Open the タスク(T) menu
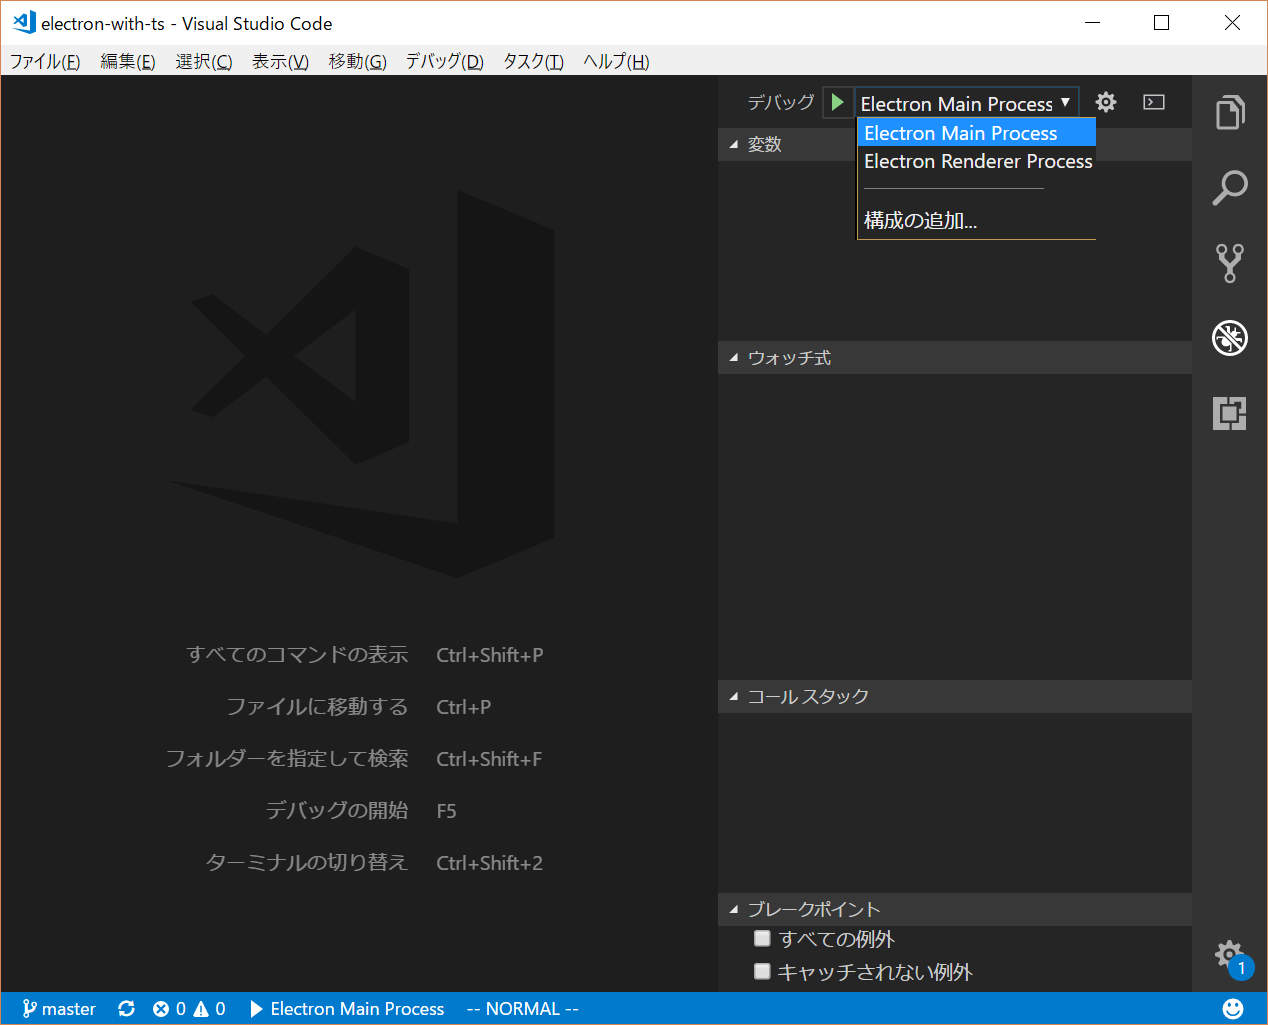The image size is (1268, 1025). (x=533, y=61)
